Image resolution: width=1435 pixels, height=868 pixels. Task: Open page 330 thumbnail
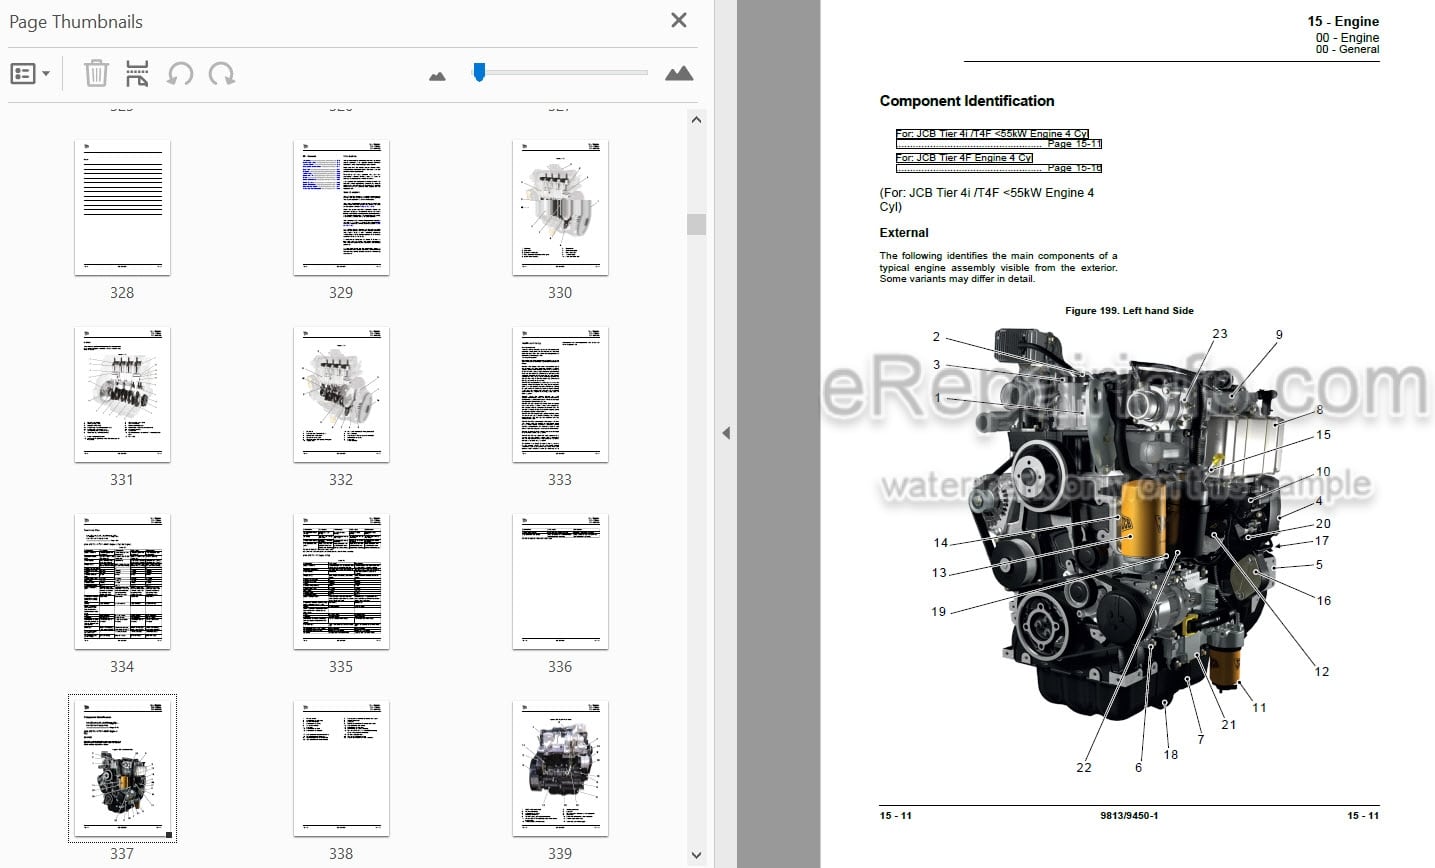tap(560, 207)
